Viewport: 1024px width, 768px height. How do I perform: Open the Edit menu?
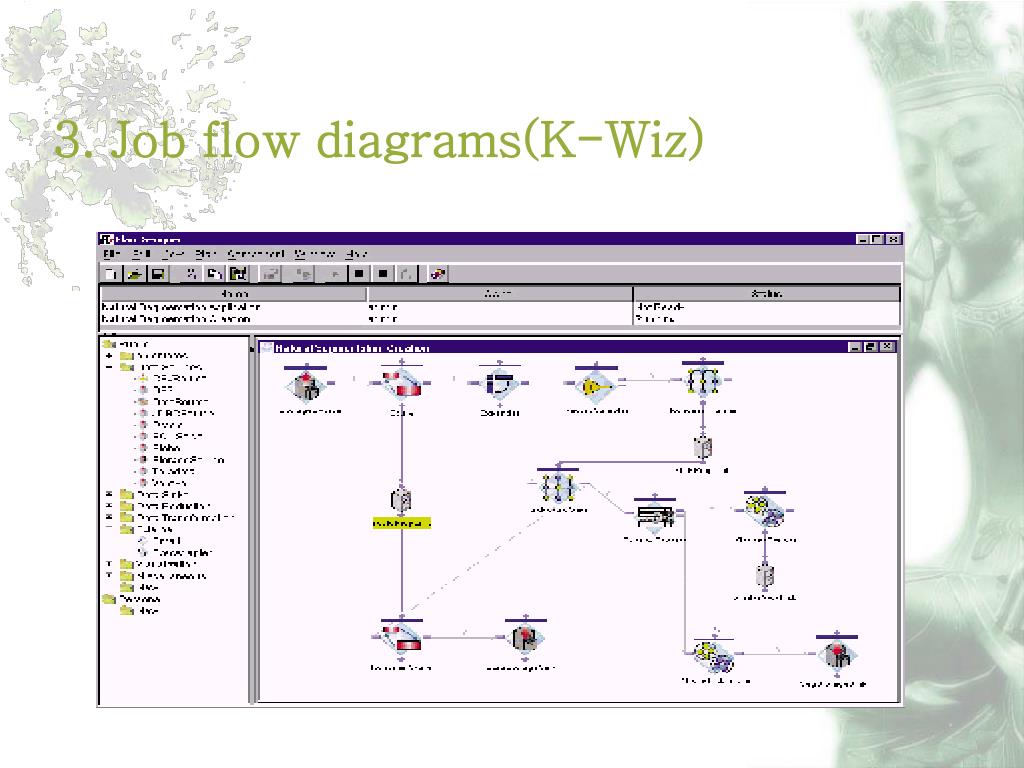[x=142, y=253]
